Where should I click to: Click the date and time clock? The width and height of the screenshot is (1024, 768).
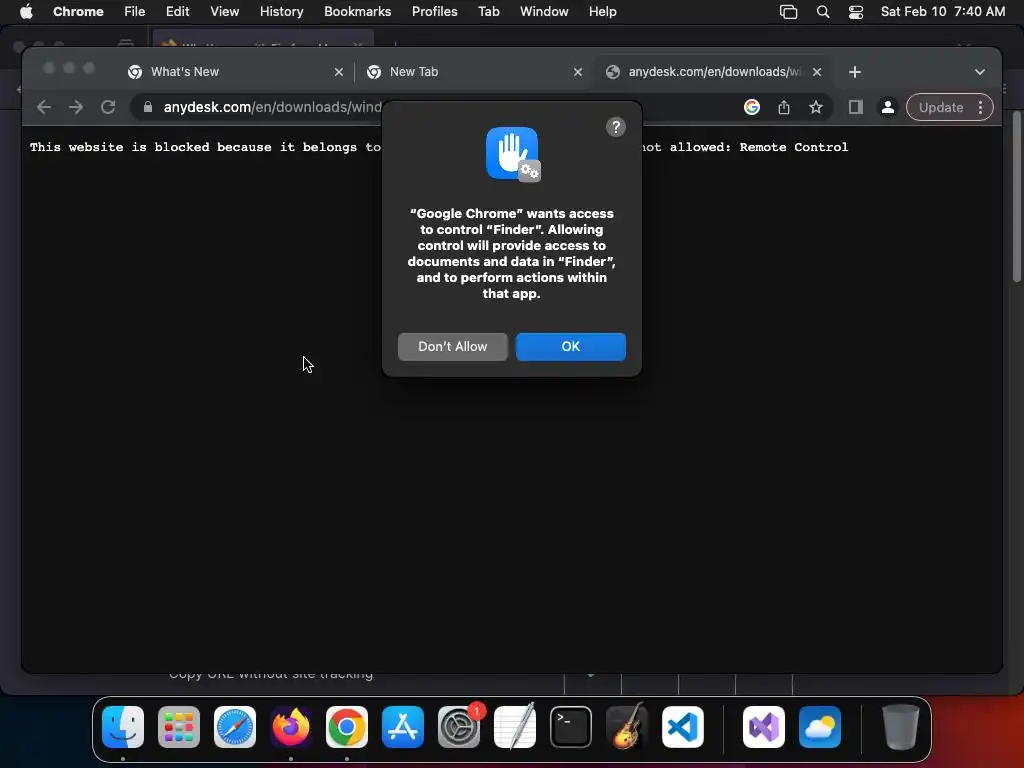[x=942, y=12]
